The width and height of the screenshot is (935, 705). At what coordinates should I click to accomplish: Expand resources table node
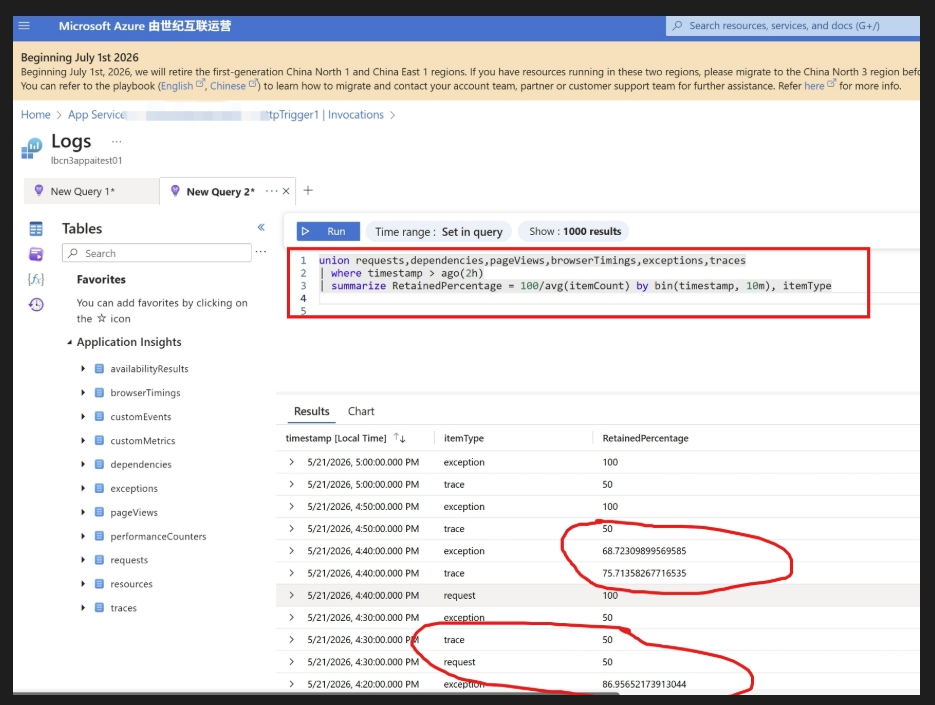[x=83, y=583]
